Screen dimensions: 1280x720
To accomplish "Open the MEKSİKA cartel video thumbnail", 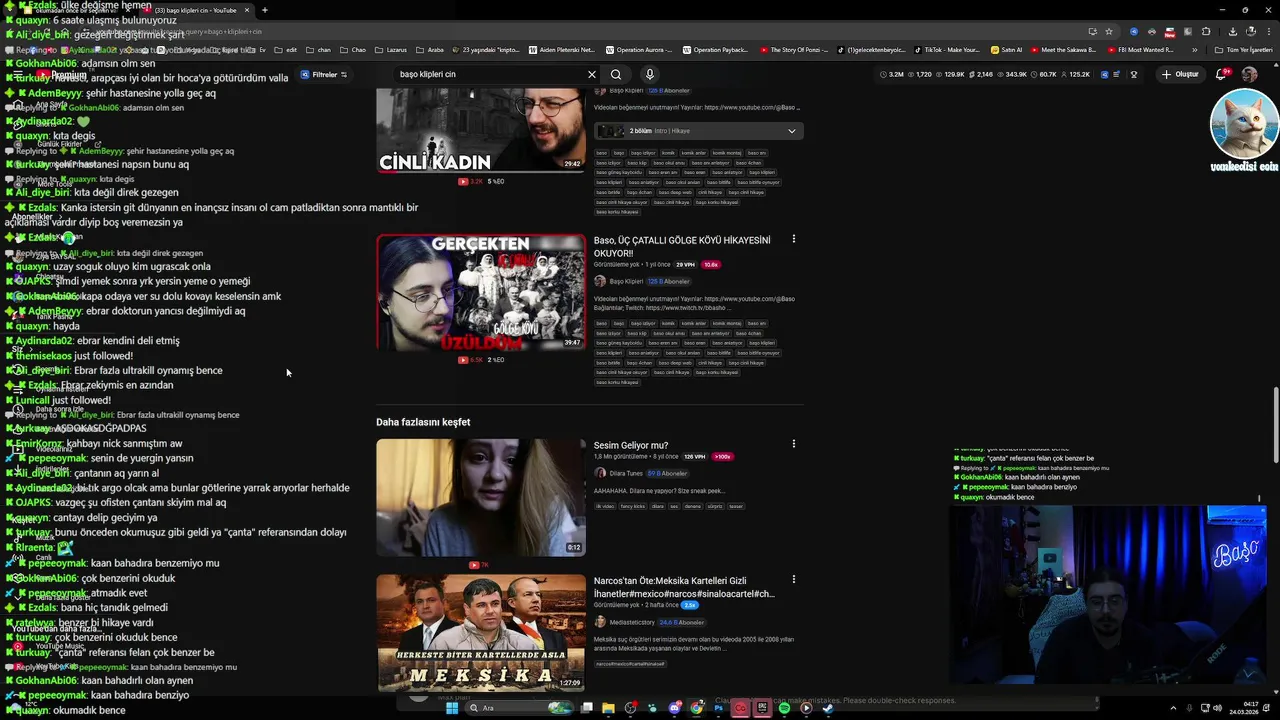I will 481,632.
